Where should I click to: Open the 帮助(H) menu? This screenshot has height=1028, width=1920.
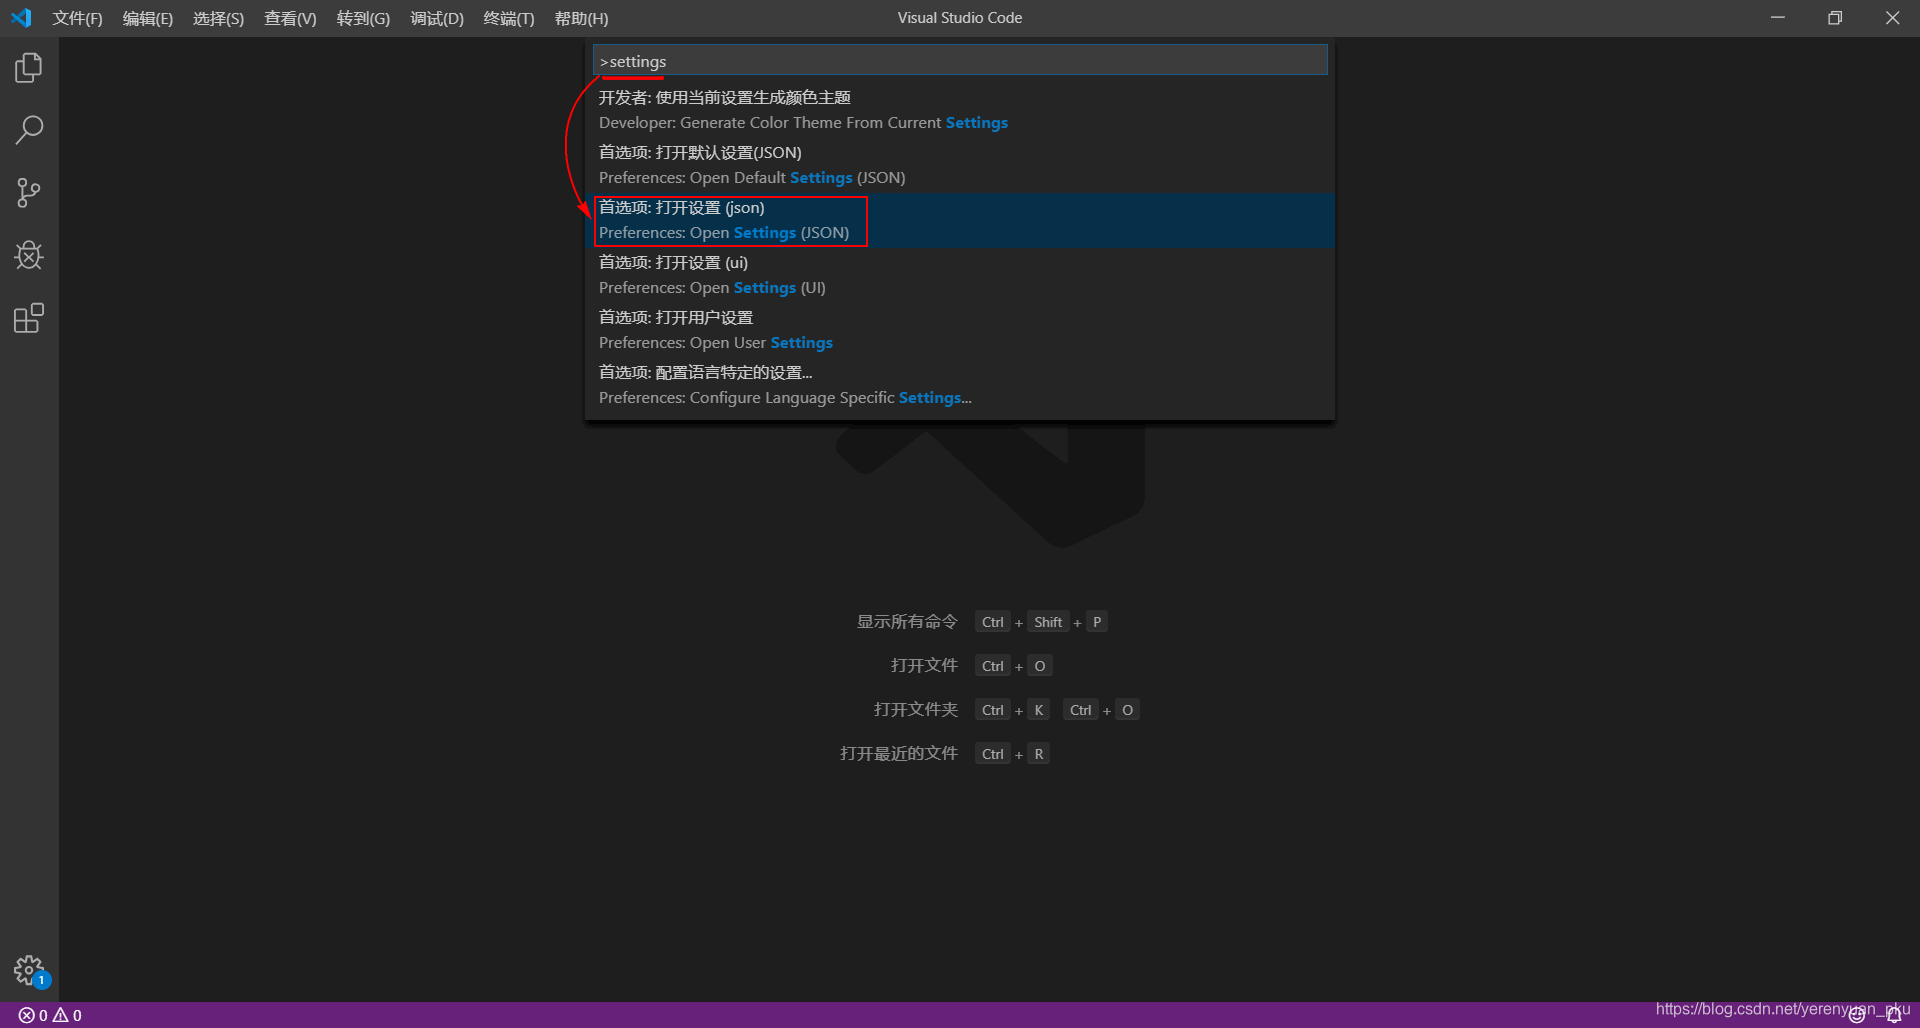point(581,18)
